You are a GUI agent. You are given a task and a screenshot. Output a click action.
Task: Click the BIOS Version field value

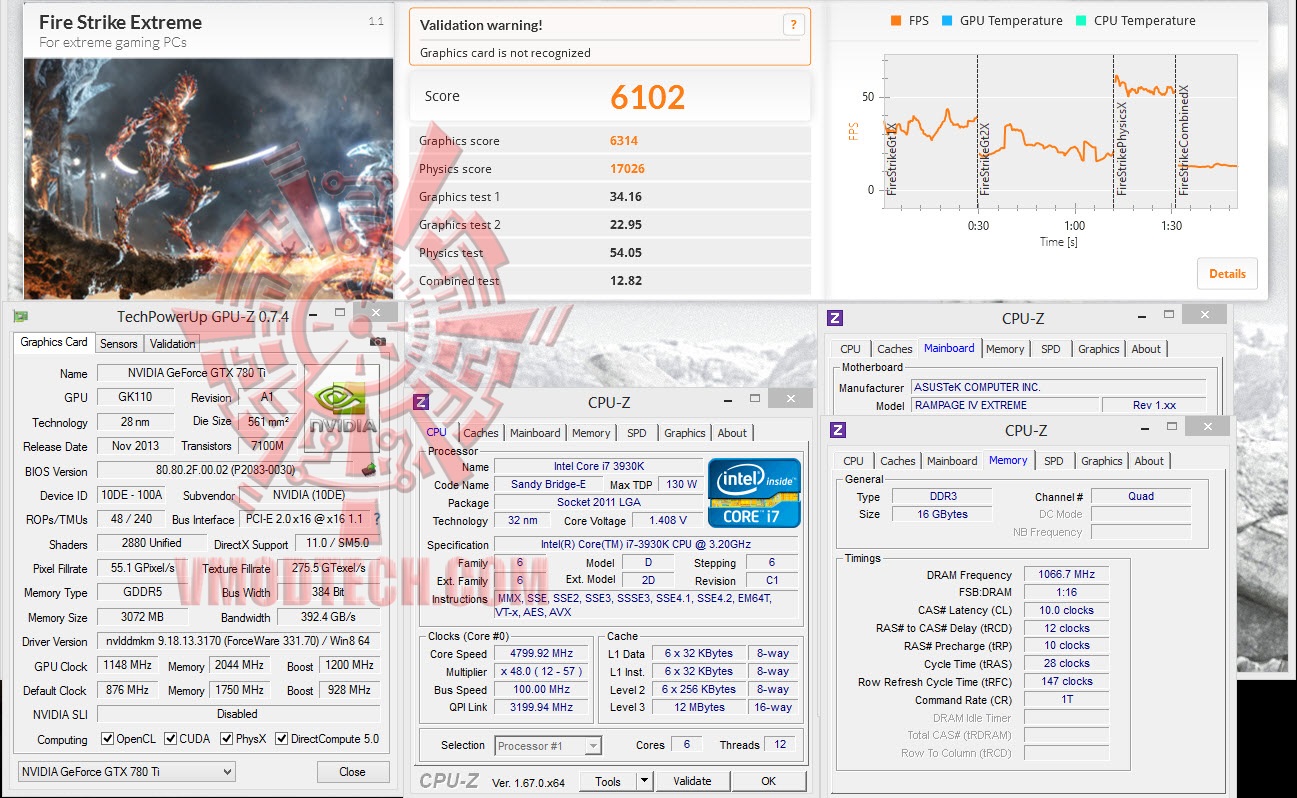point(228,471)
